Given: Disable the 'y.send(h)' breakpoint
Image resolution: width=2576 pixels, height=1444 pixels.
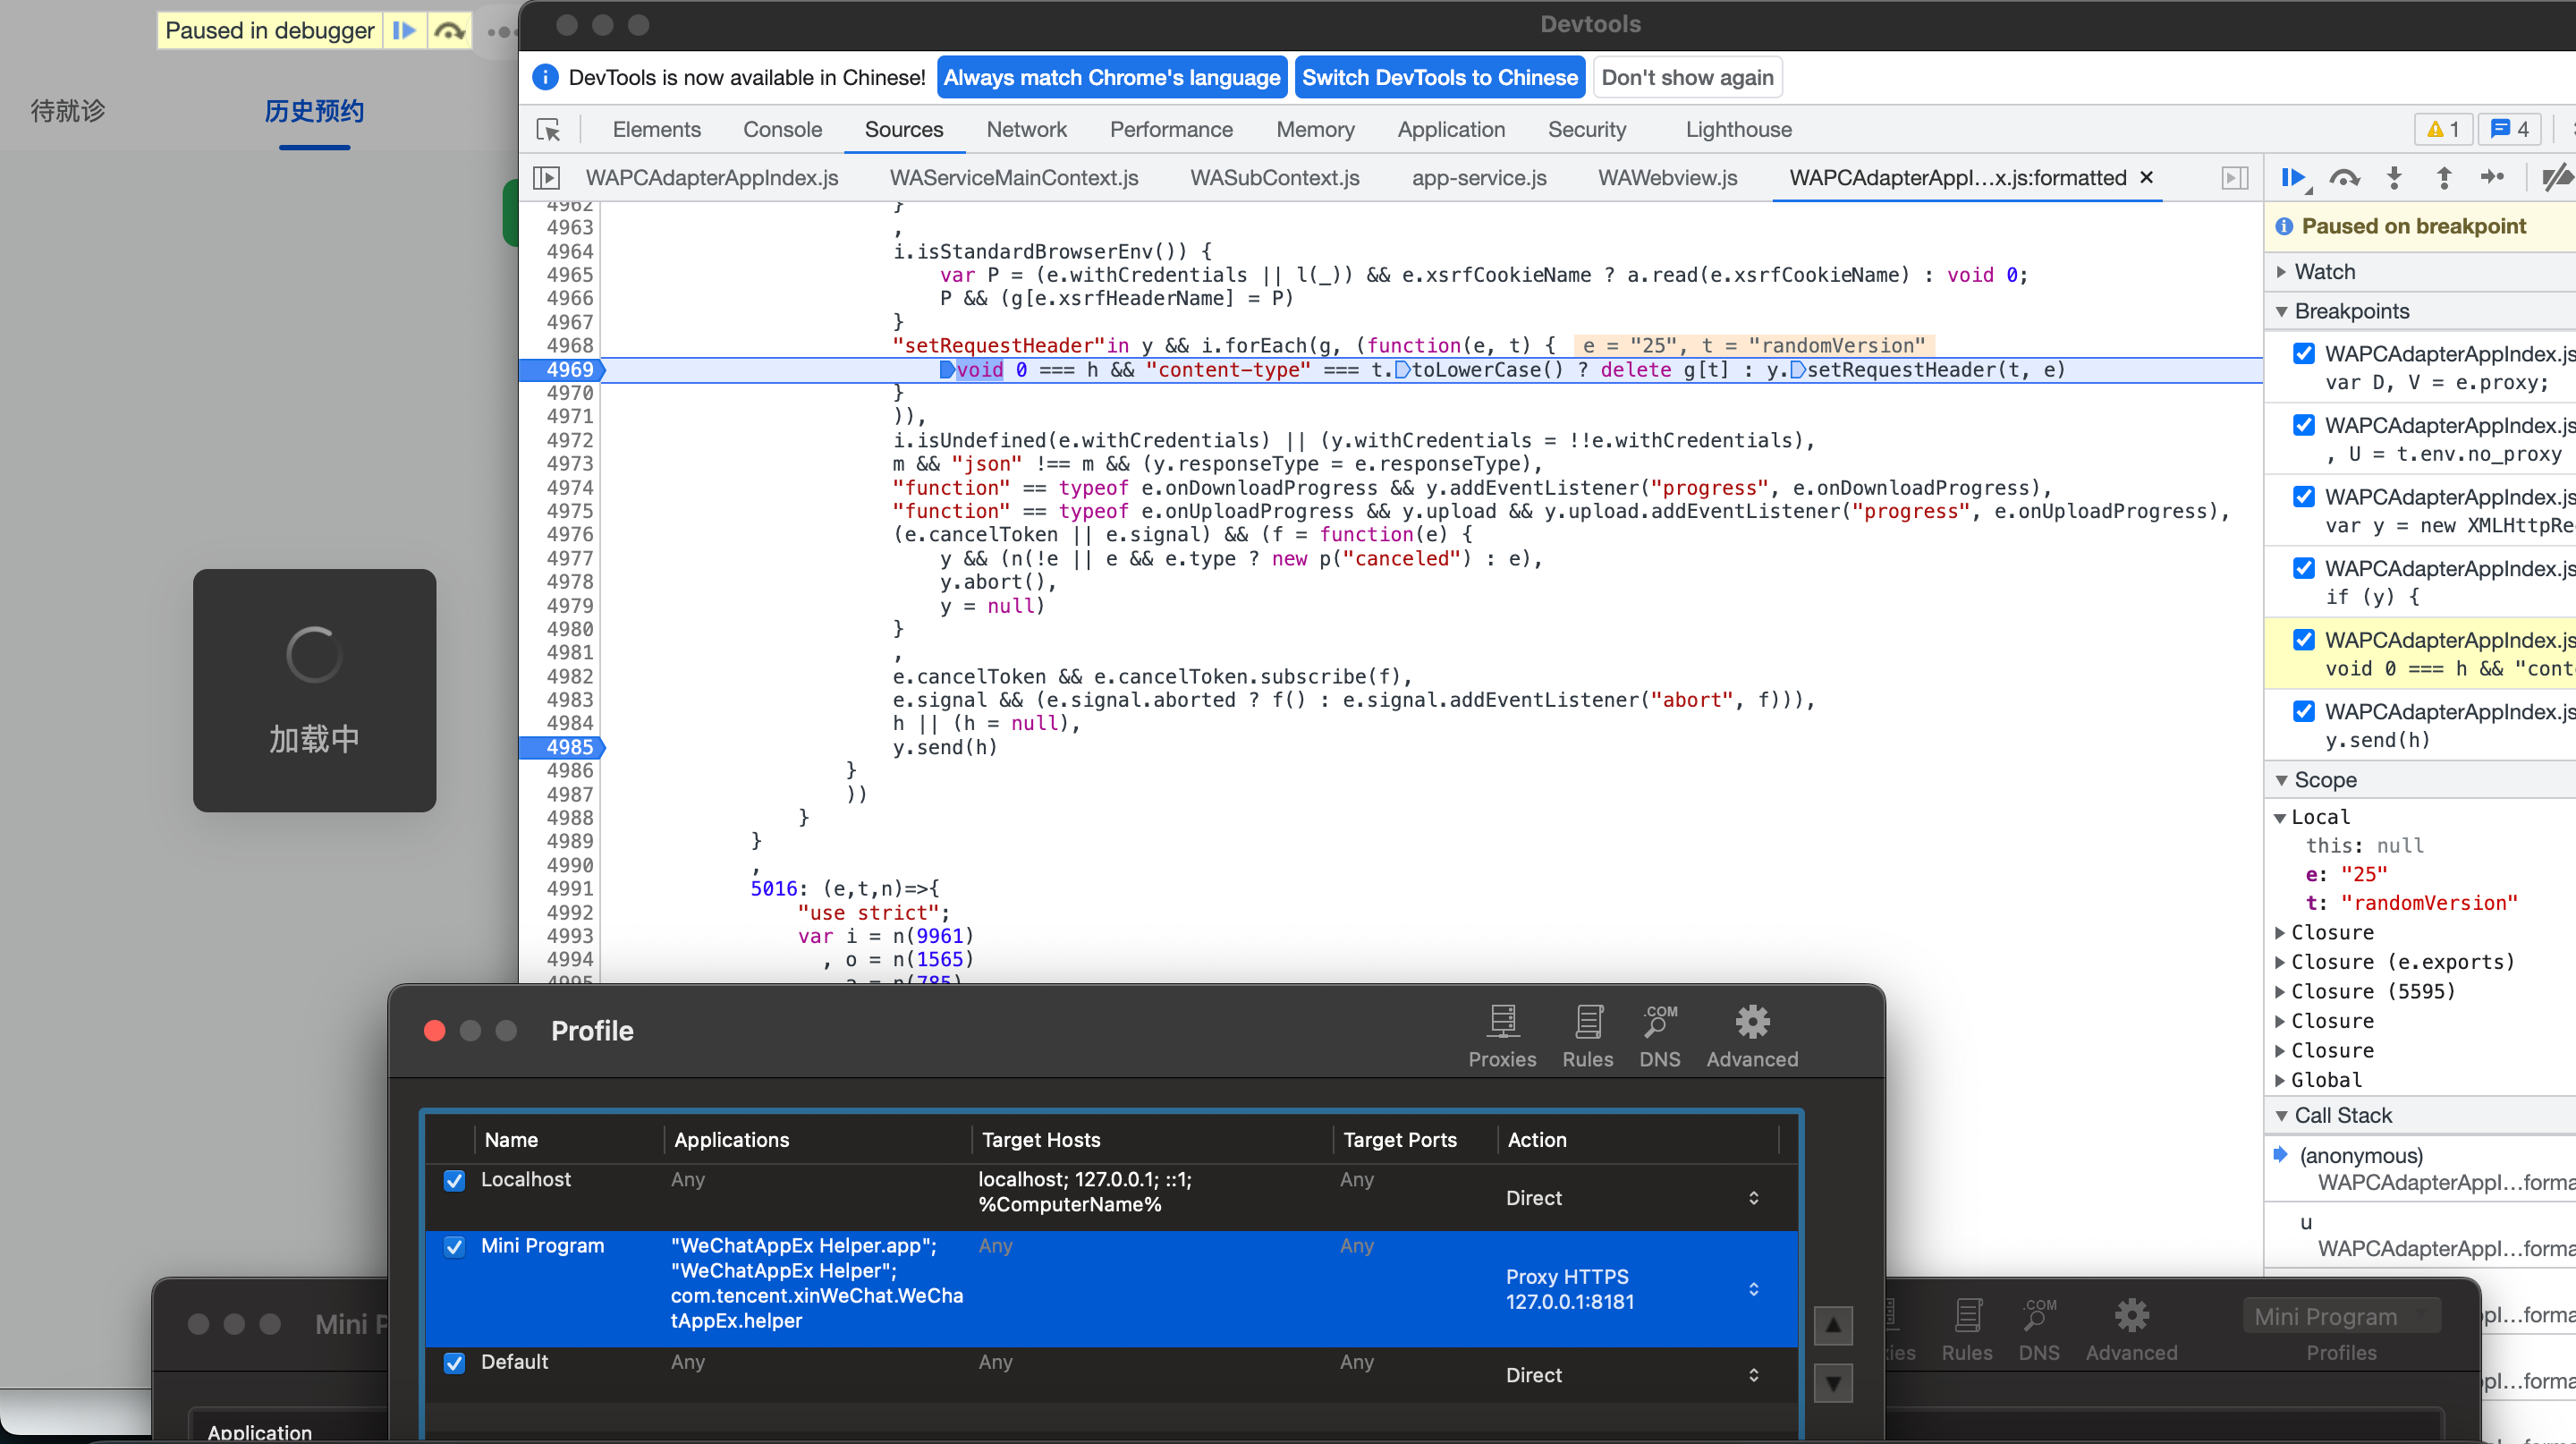Looking at the screenshot, I should point(2304,711).
